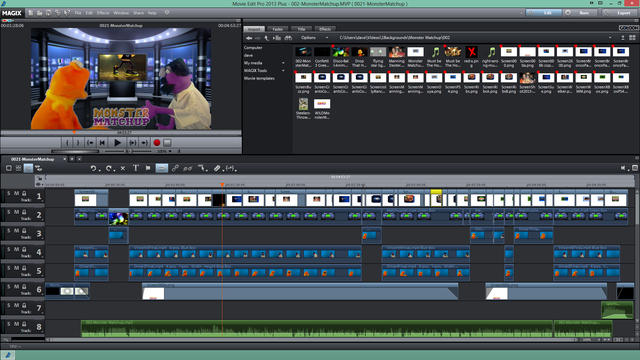Screen dimensions: 640x360
Task: Search files with the binoculars icon
Action: [288, 38]
